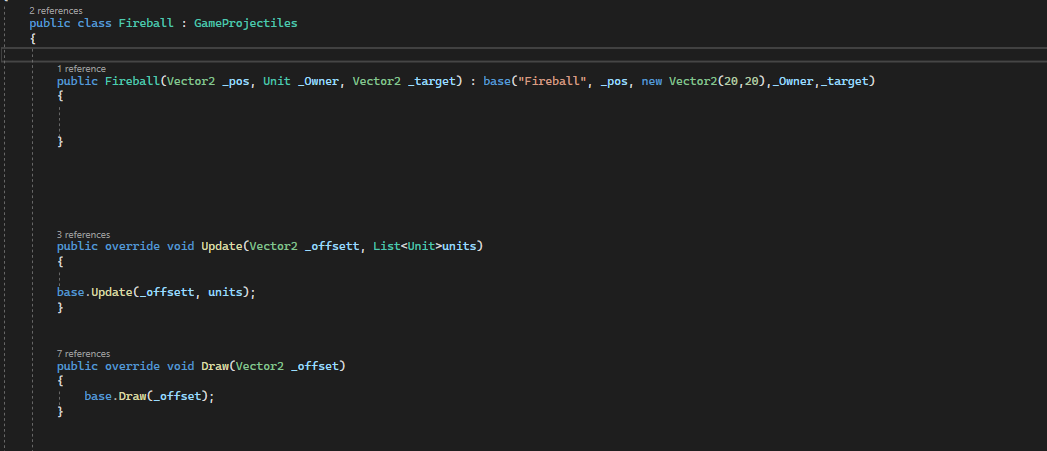
Task: Open the '7 references' CodeLens above Draw
Action: 83,354
